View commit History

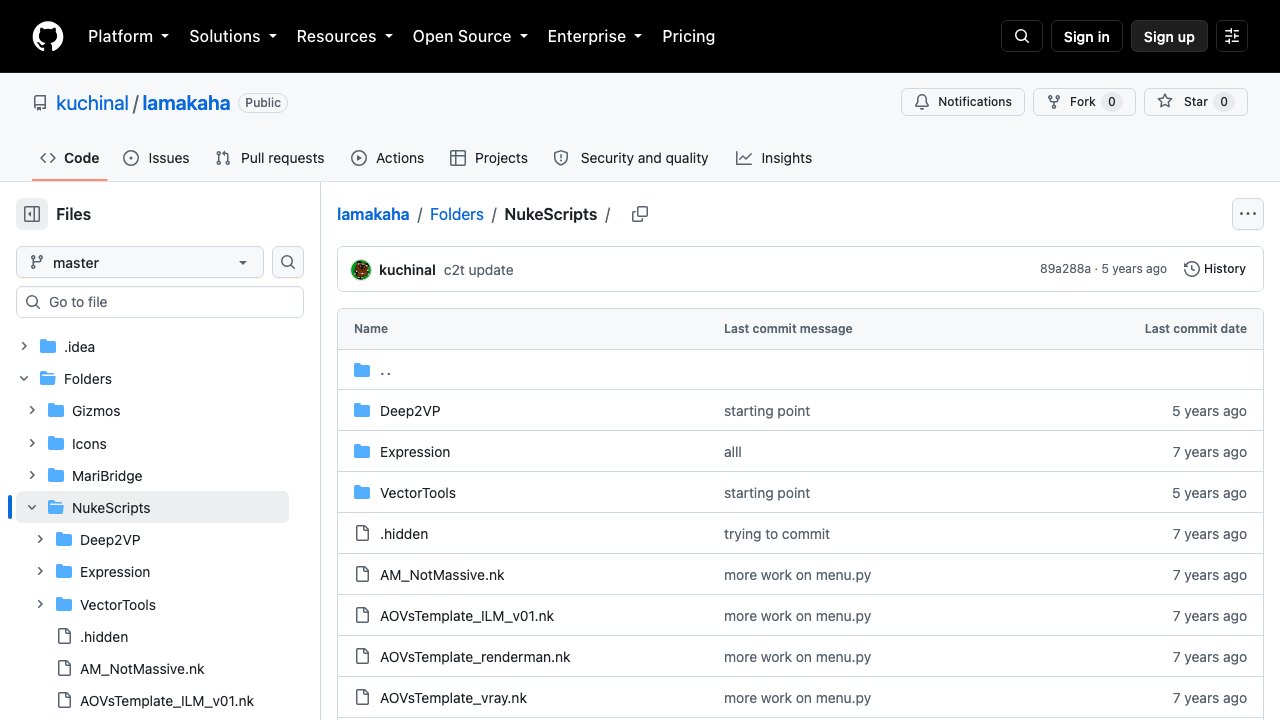click(x=1215, y=269)
